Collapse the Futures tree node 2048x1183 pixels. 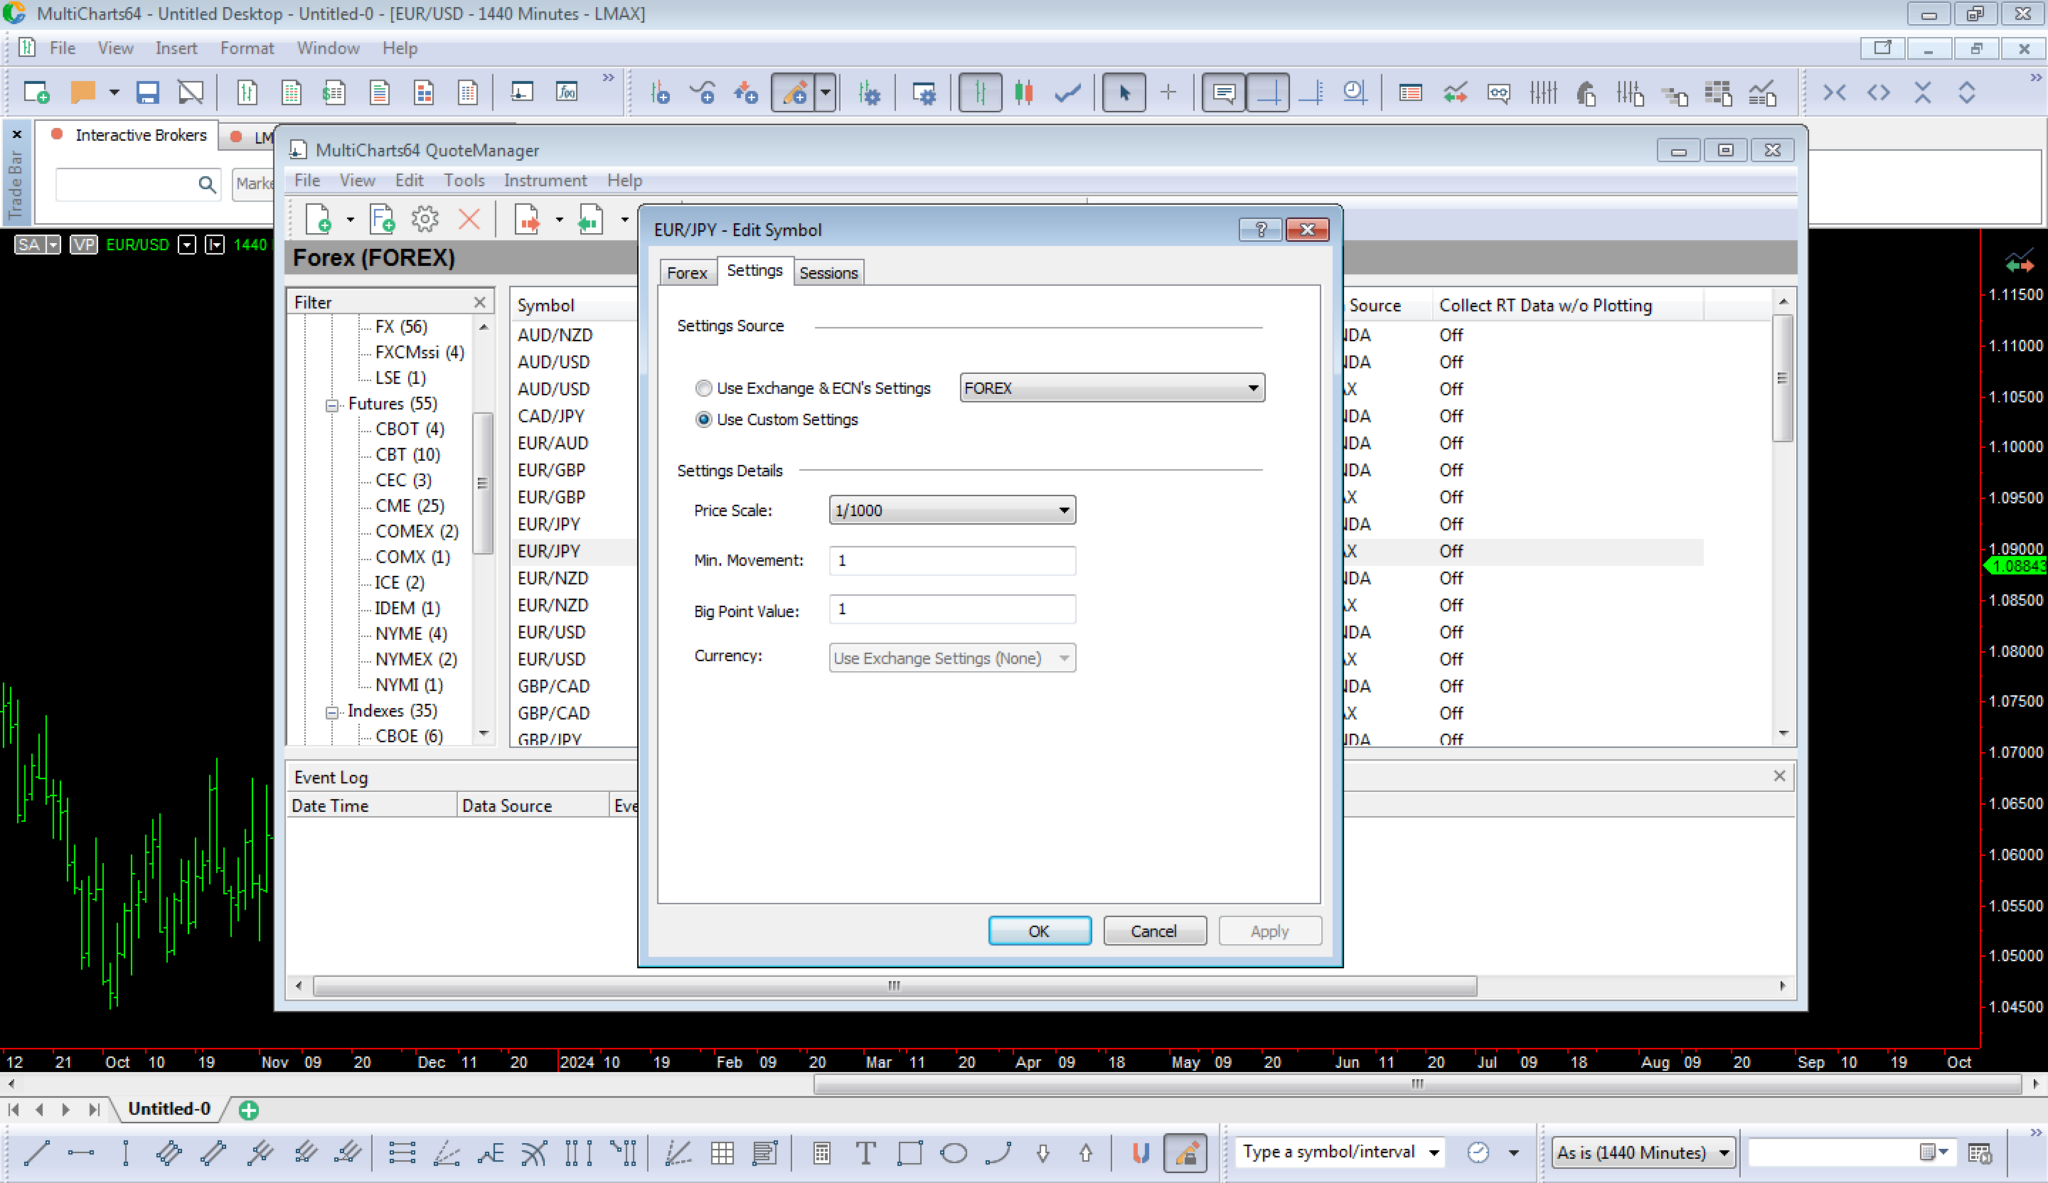[332, 405]
